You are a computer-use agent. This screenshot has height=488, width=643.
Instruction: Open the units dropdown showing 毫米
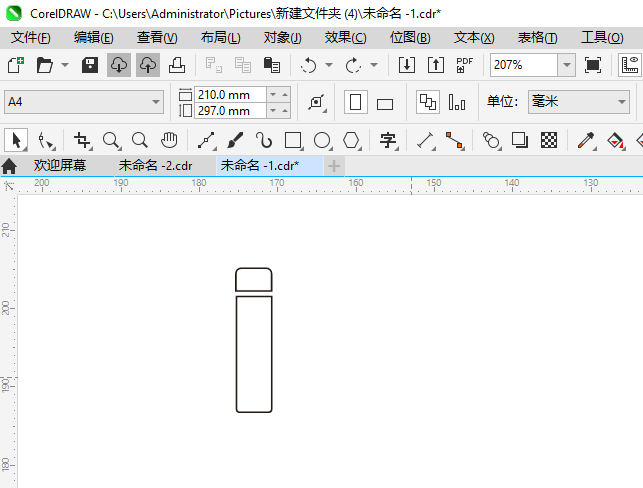(x=579, y=102)
